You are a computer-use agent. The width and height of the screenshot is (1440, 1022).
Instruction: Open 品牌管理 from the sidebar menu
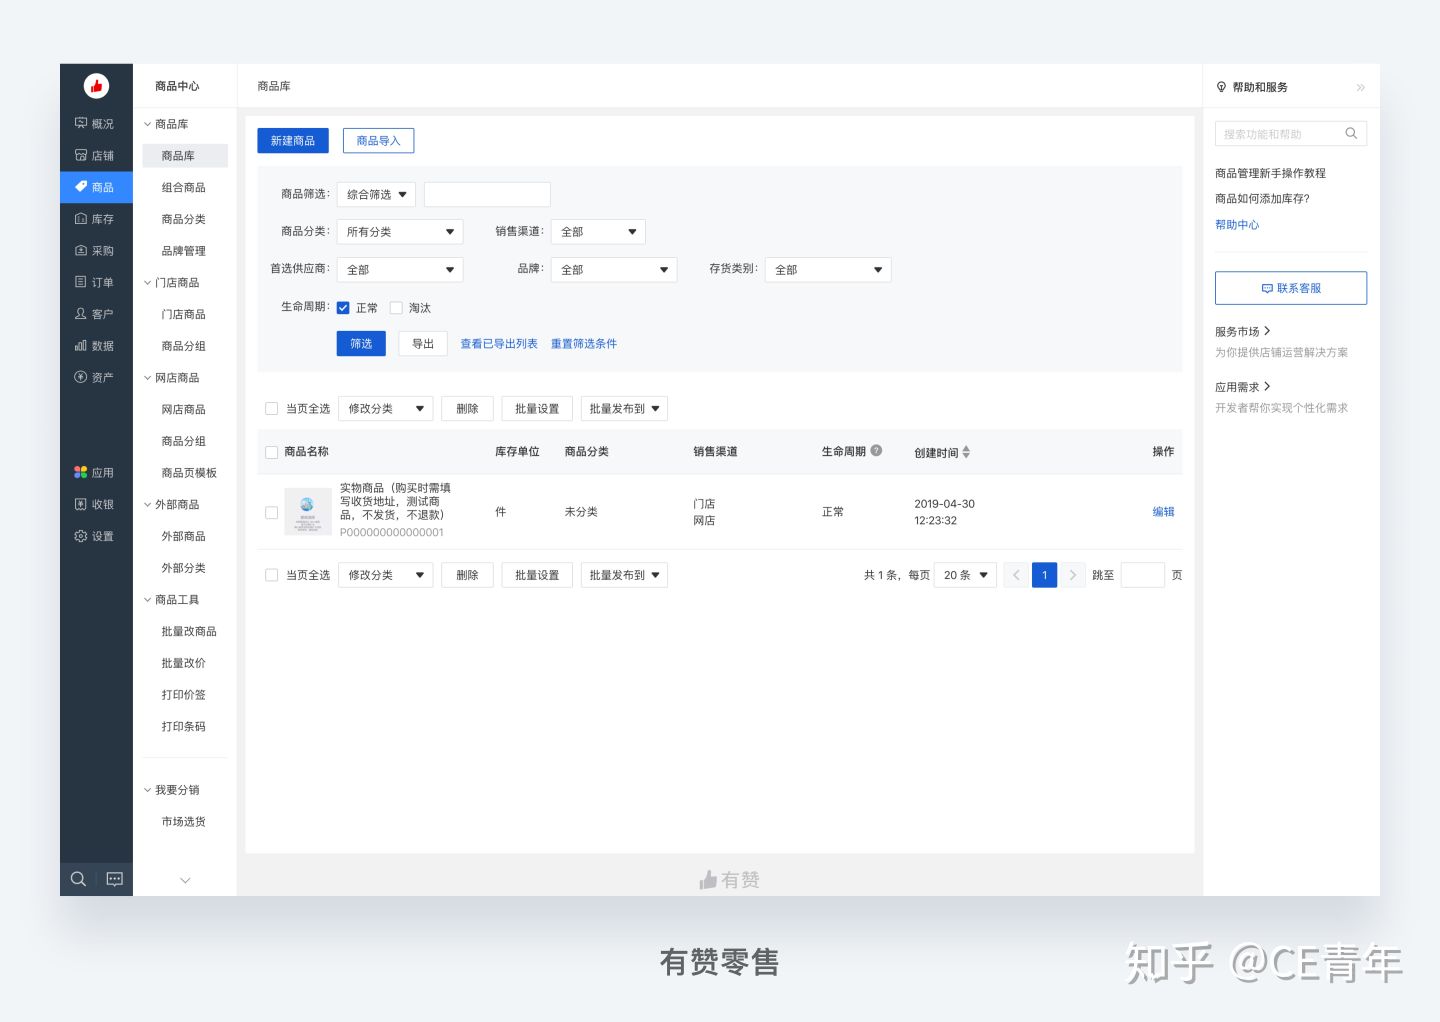click(184, 250)
